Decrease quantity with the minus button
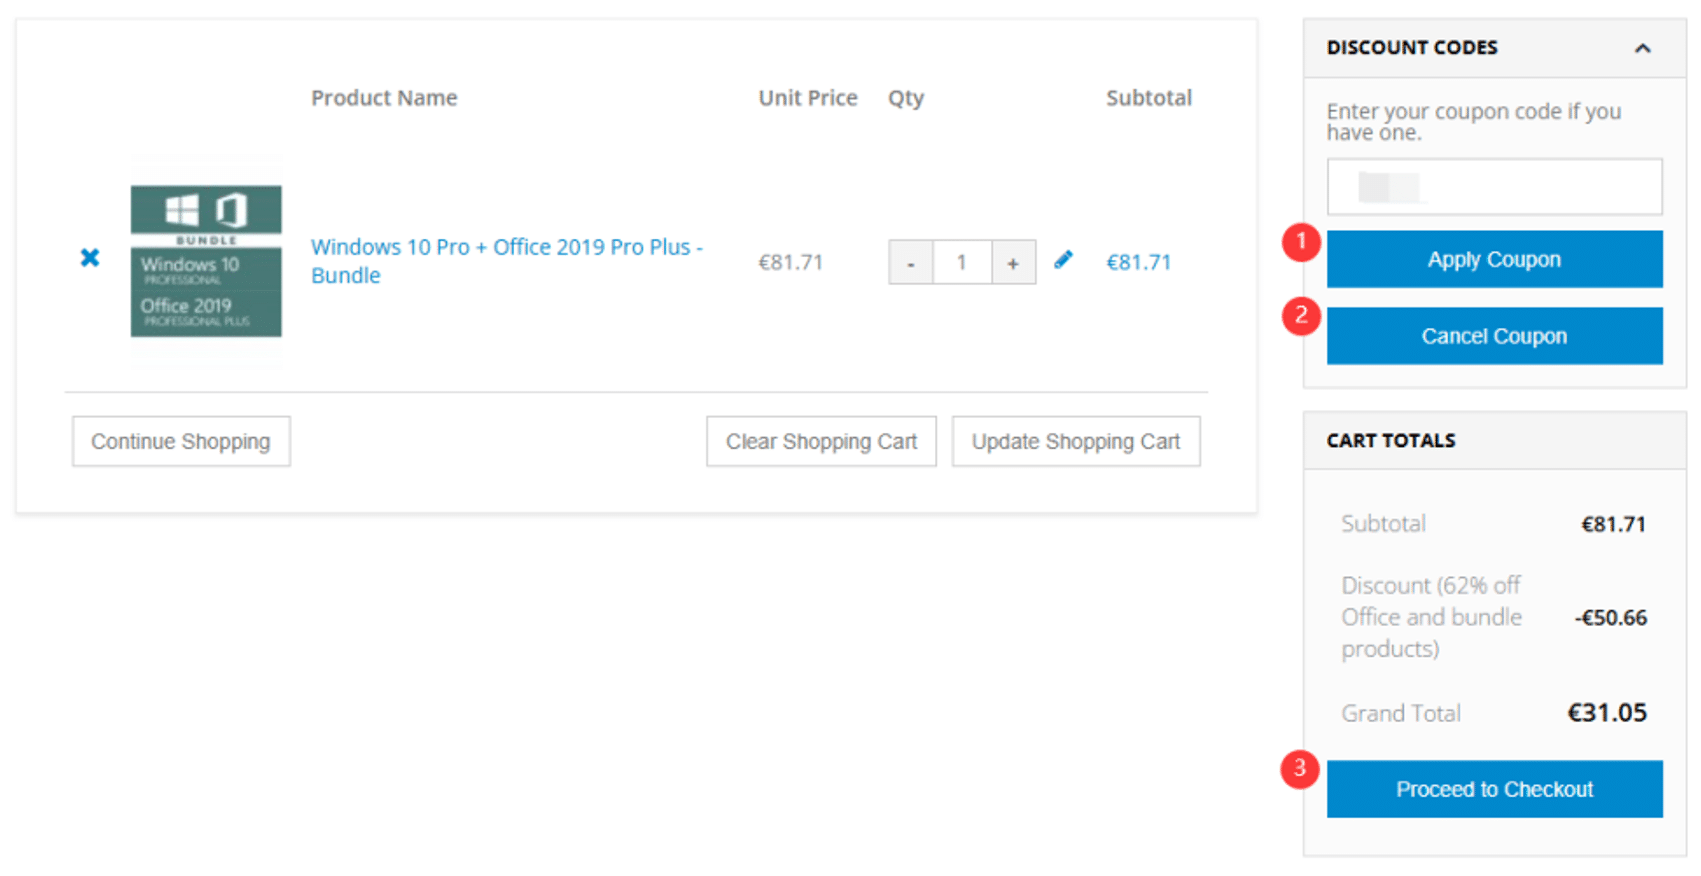Image resolution: width=1701 pixels, height=876 pixels. click(910, 263)
